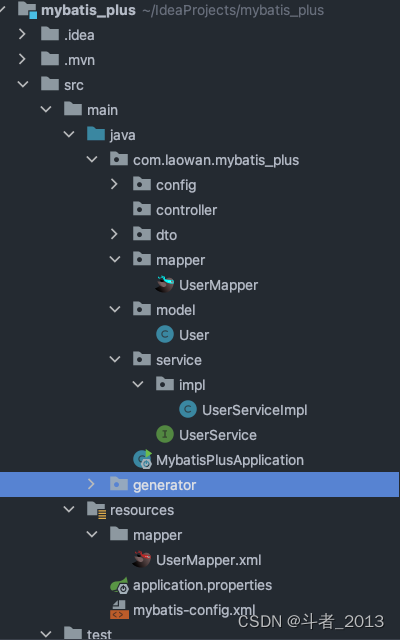Viewport: 400px width, 640px height.
Task: Expand the .idea folder
Action: [22, 35]
